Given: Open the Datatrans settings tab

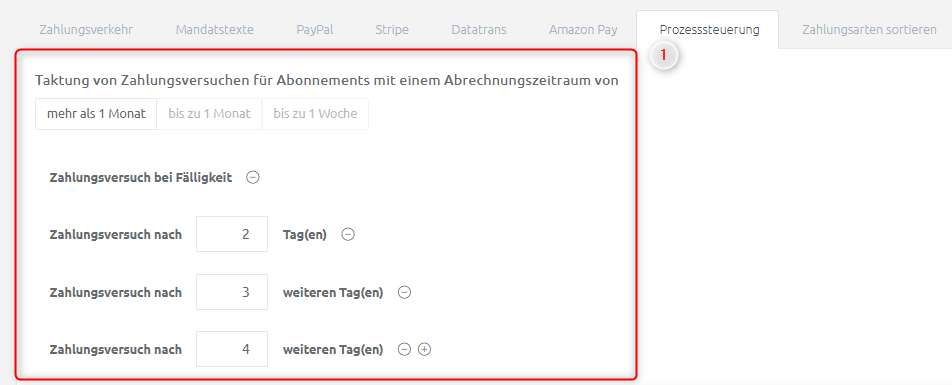Looking at the screenshot, I should coord(478,29).
